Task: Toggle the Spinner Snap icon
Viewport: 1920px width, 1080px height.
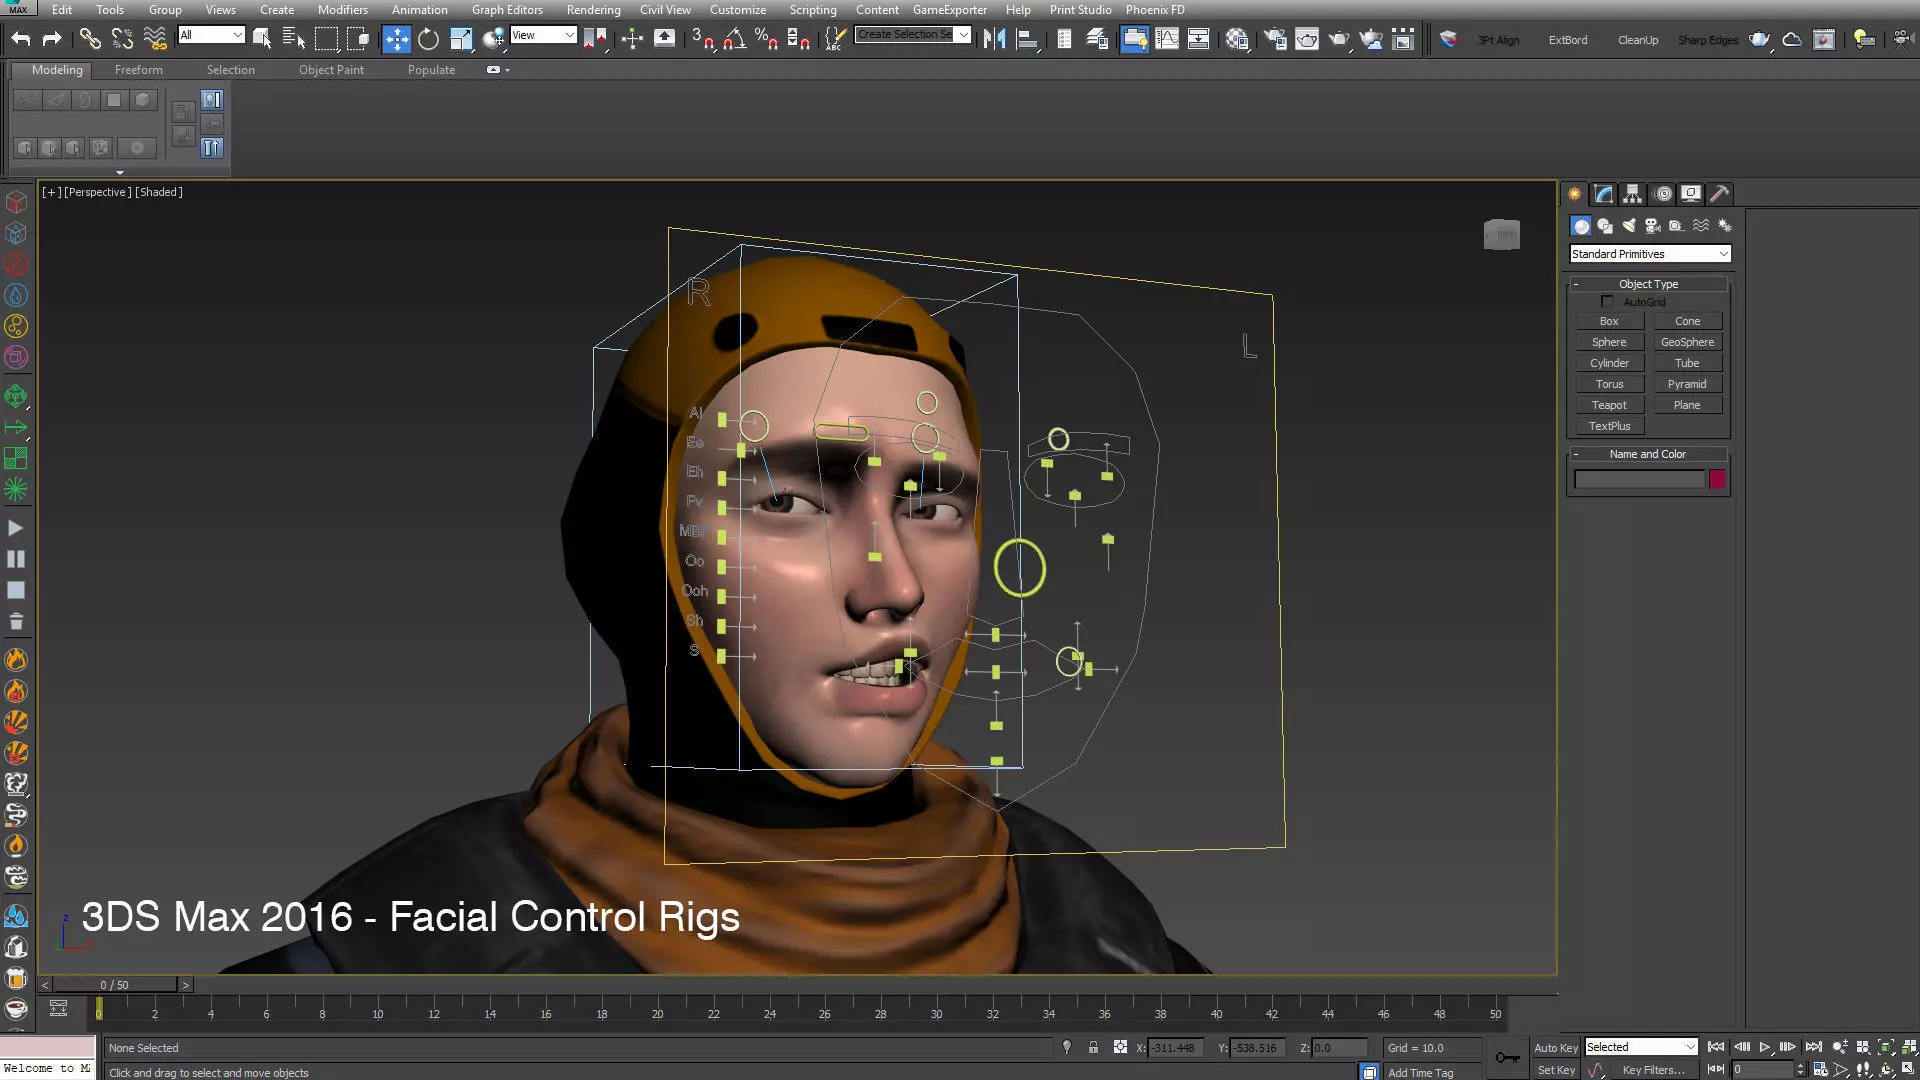Action: (798, 39)
